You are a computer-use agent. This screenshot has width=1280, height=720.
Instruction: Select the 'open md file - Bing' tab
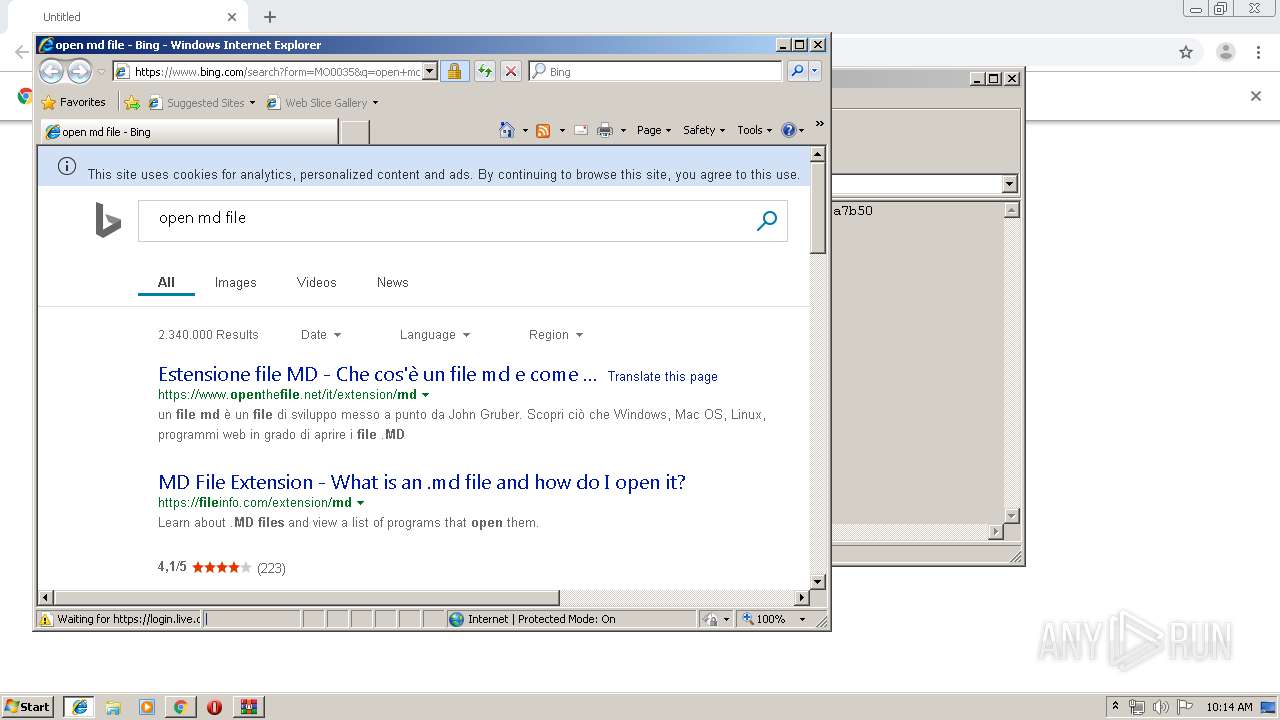[189, 132]
